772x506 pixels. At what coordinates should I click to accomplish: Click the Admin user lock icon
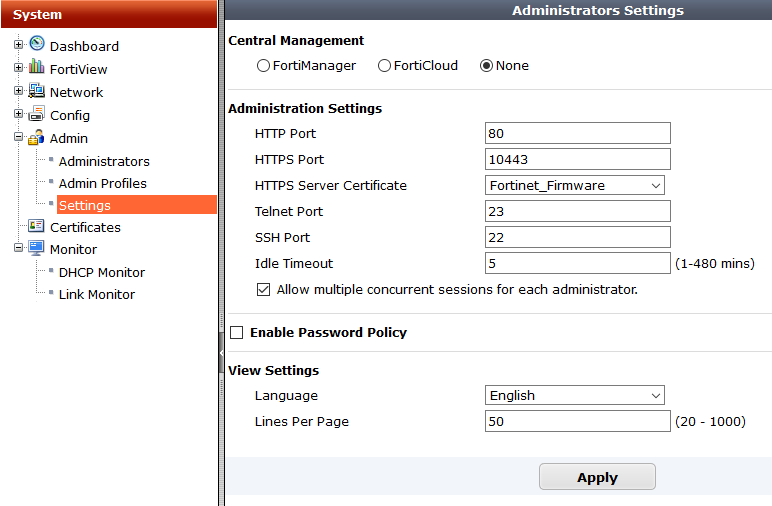[37, 138]
